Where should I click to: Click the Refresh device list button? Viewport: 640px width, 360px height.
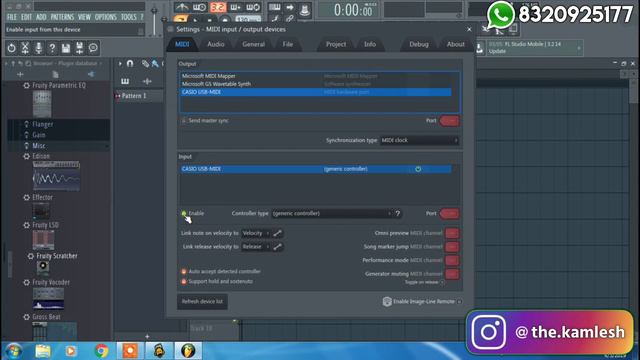tap(202, 302)
